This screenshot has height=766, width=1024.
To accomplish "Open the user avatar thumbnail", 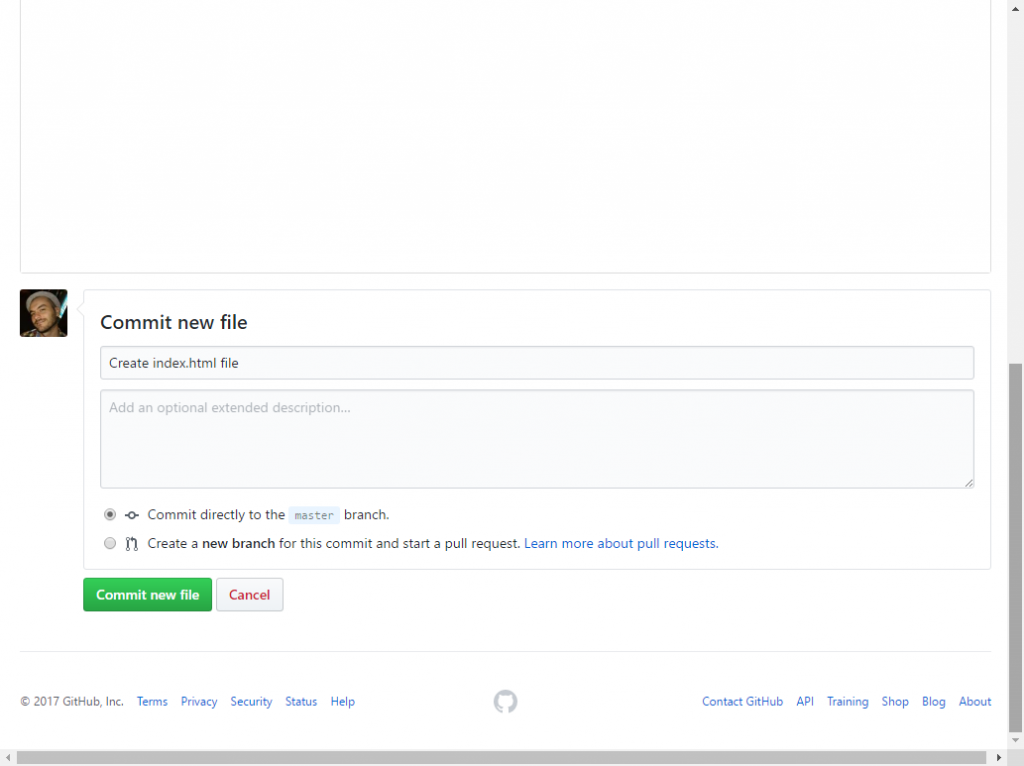I will pos(44,313).
